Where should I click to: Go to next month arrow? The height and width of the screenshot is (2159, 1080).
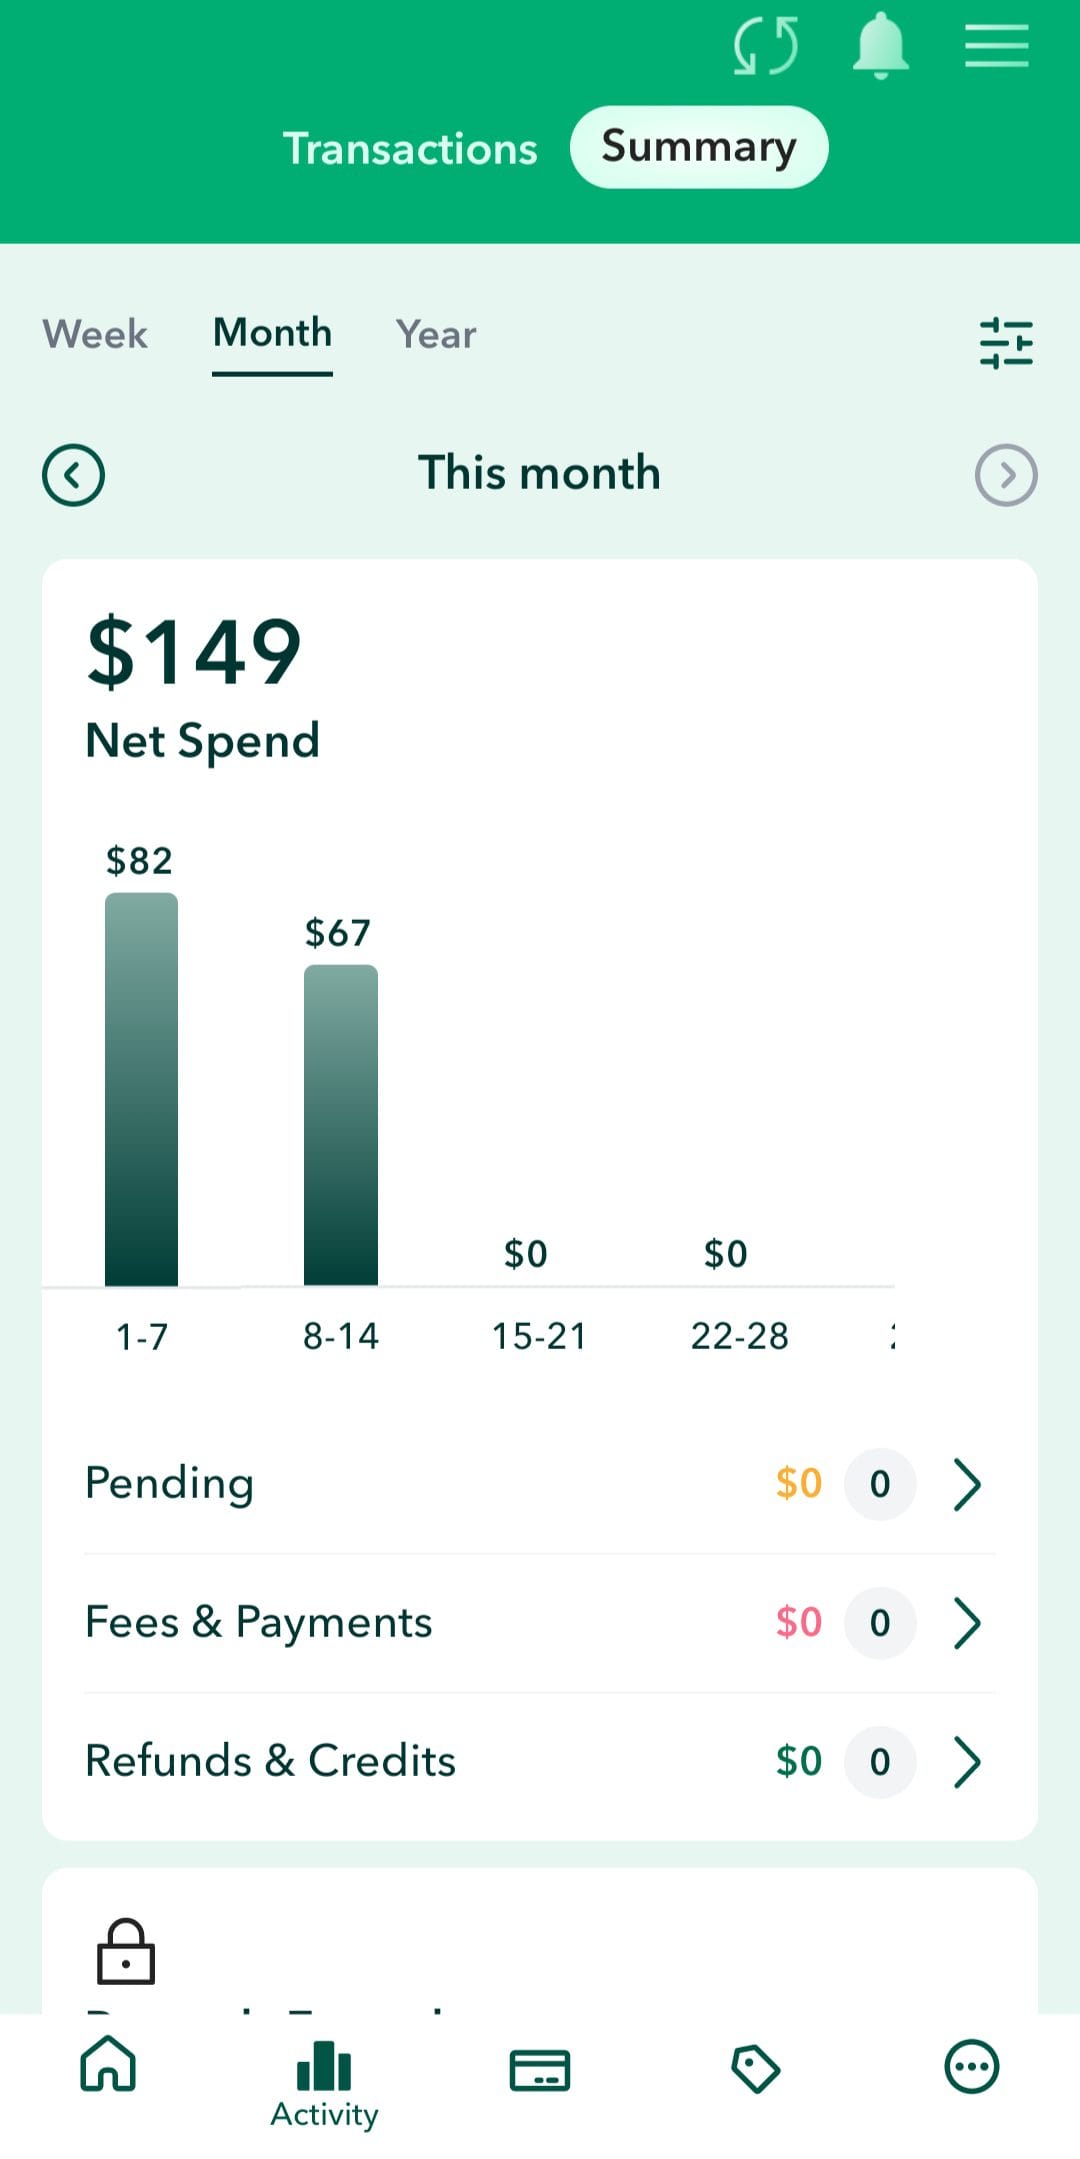[x=1006, y=475]
